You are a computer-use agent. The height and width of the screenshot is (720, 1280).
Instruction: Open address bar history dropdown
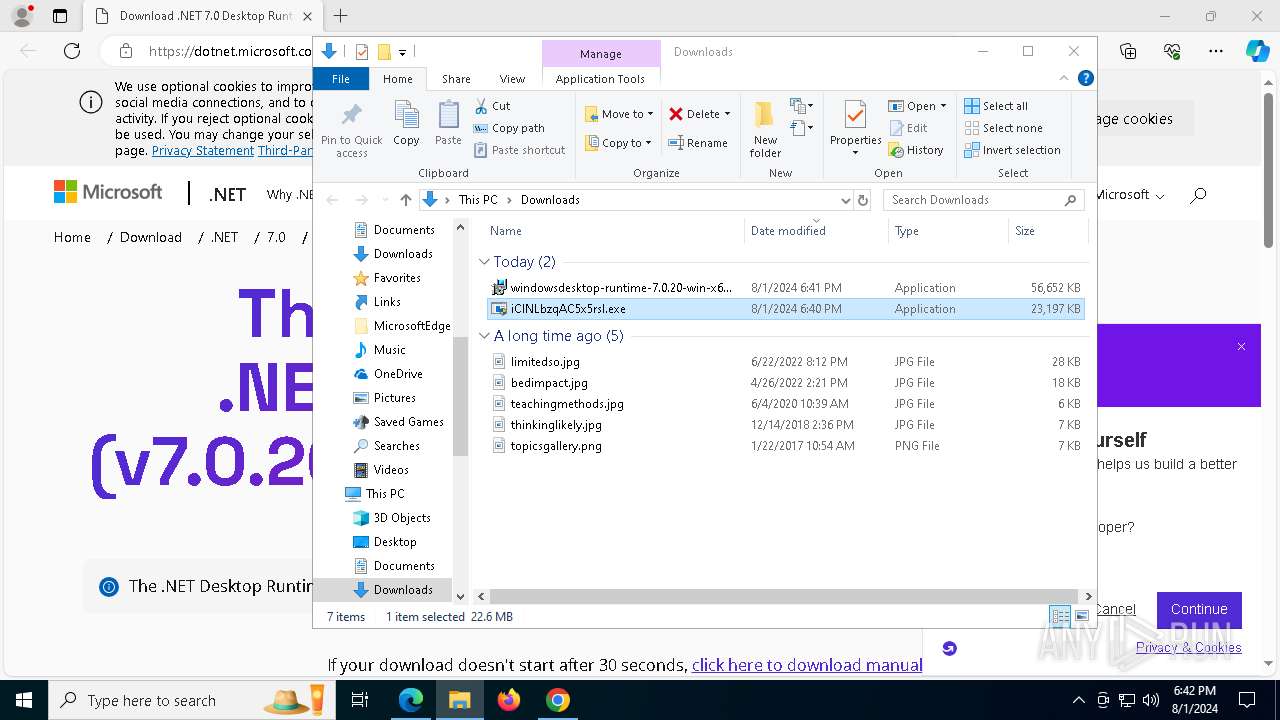(x=845, y=200)
